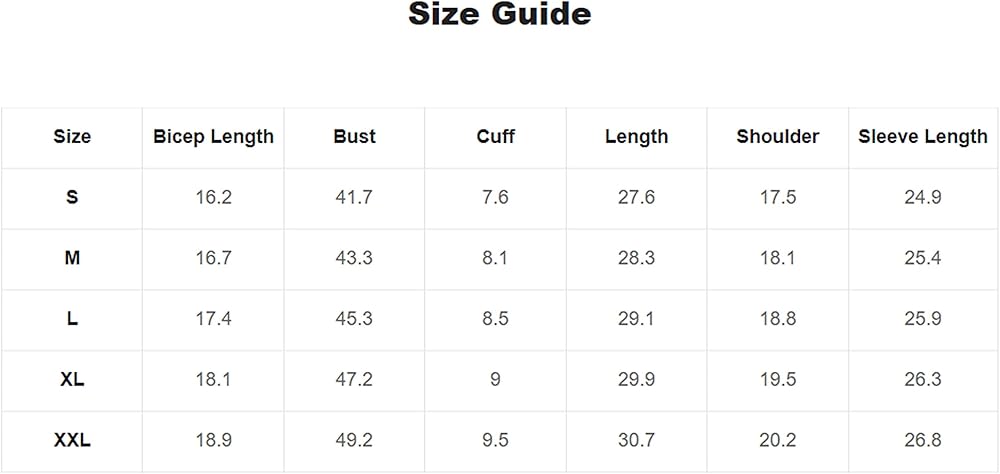Click the 8.1 cuff value for M
Screen dimensions: 1000x474
(x=495, y=259)
